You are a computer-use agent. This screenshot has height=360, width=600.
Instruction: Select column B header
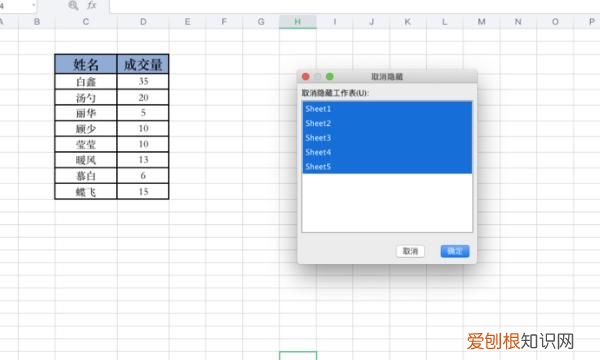tap(37, 22)
